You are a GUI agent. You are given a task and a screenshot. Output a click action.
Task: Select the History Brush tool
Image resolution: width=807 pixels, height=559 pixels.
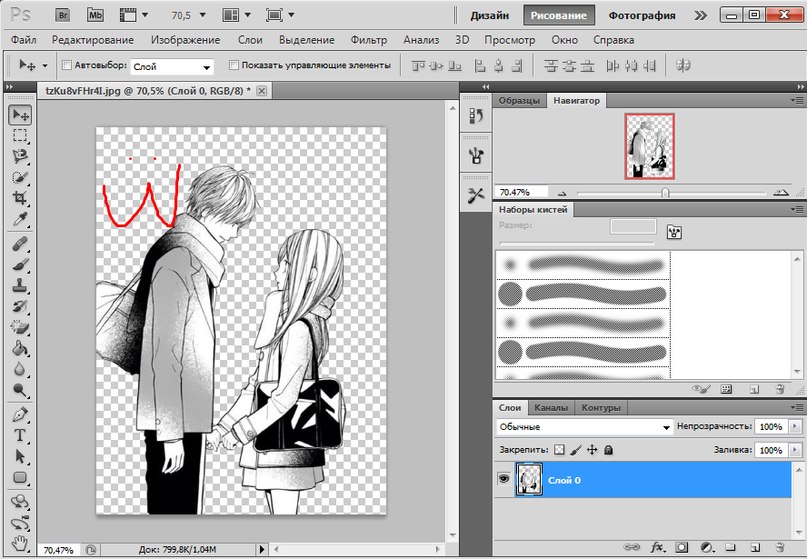20,306
